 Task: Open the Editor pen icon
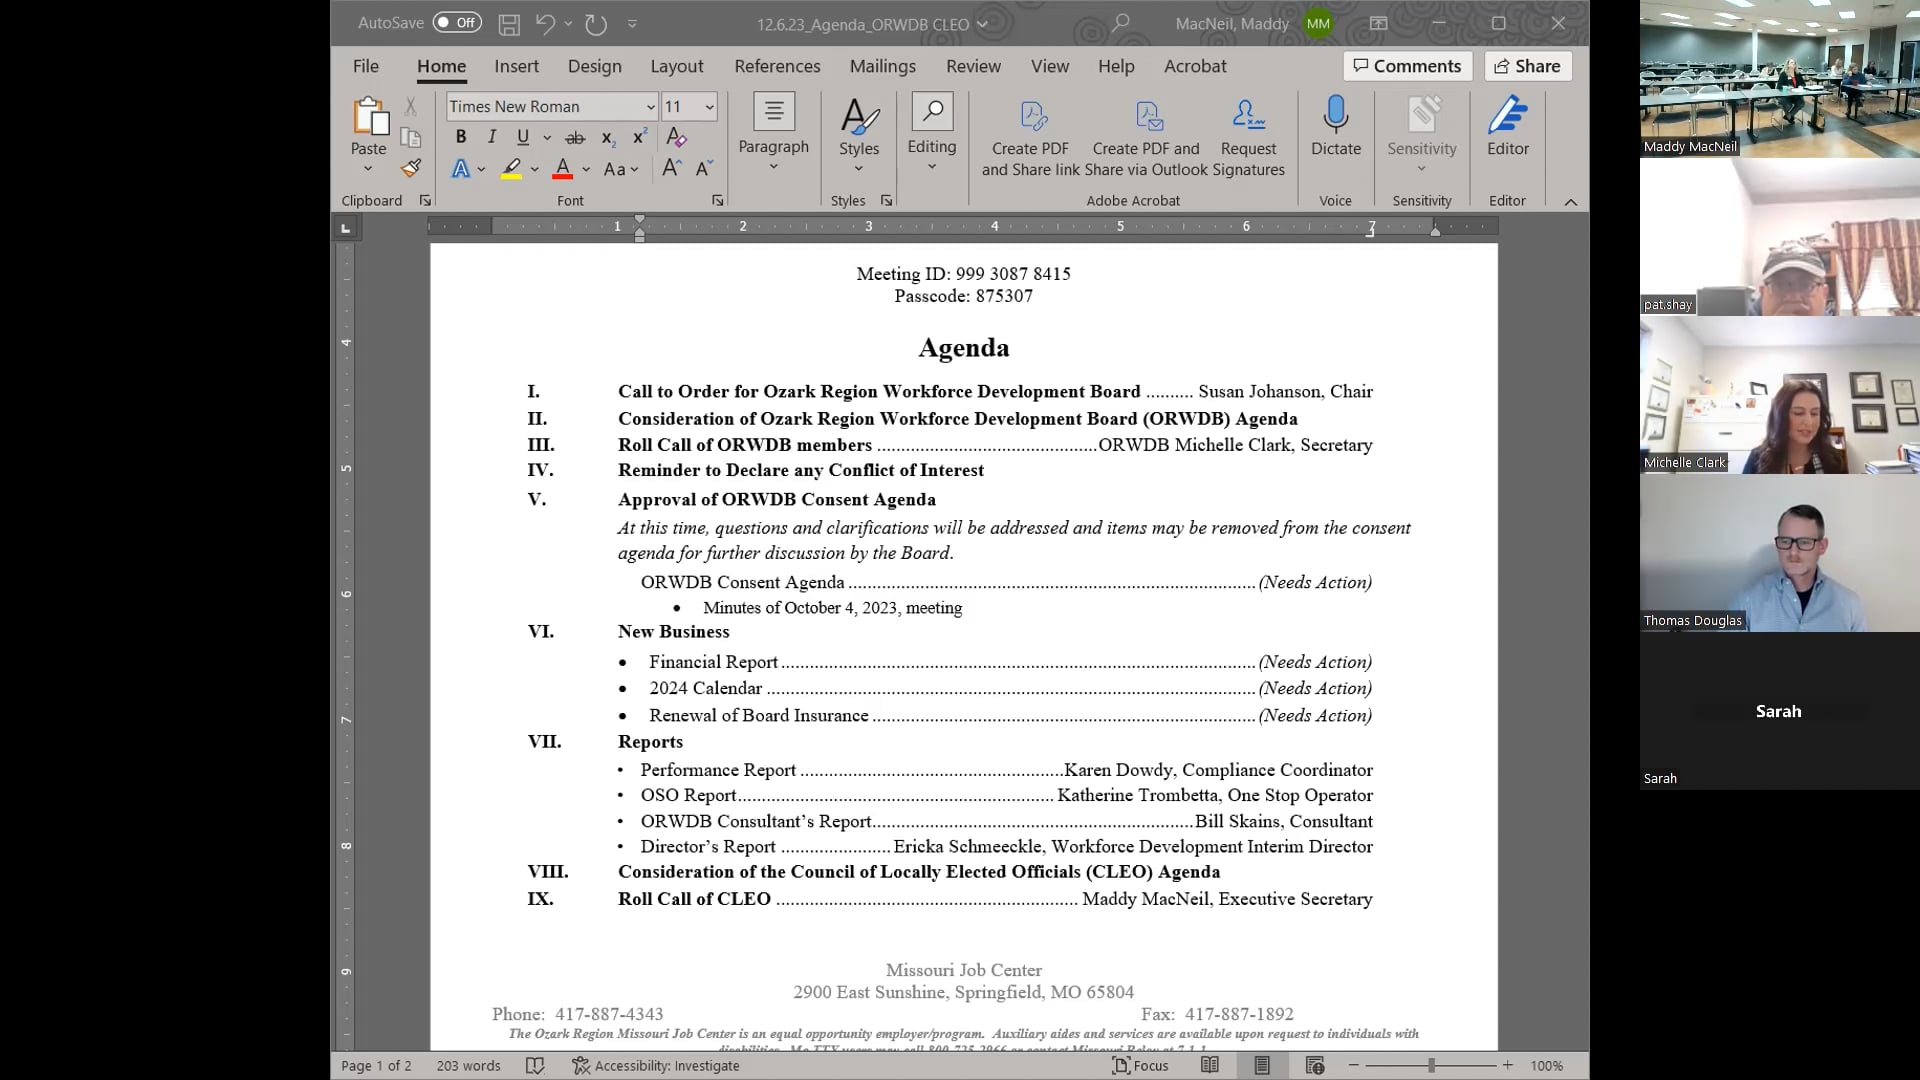(x=1507, y=116)
